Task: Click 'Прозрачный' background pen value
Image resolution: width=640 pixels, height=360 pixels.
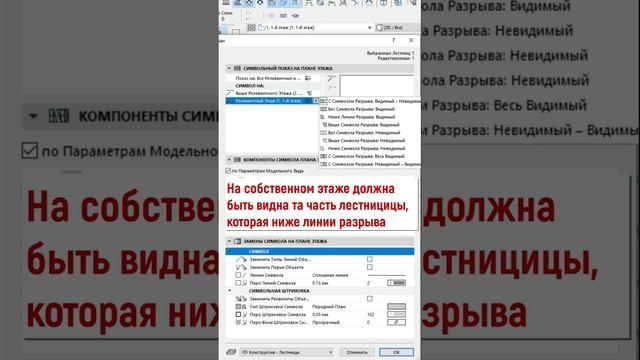Action: [326, 322]
